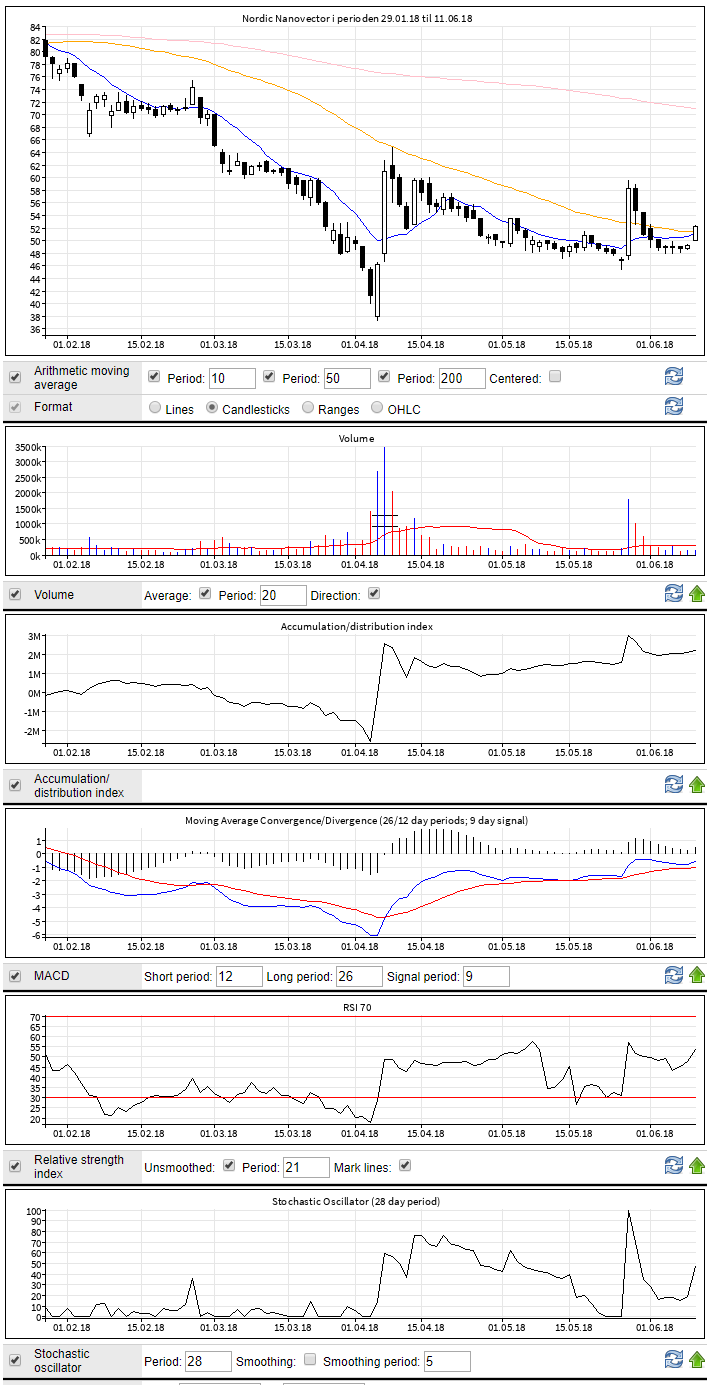Edit the Volume average period field
The height and width of the screenshot is (1385, 711).
click(x=283, y=595)
